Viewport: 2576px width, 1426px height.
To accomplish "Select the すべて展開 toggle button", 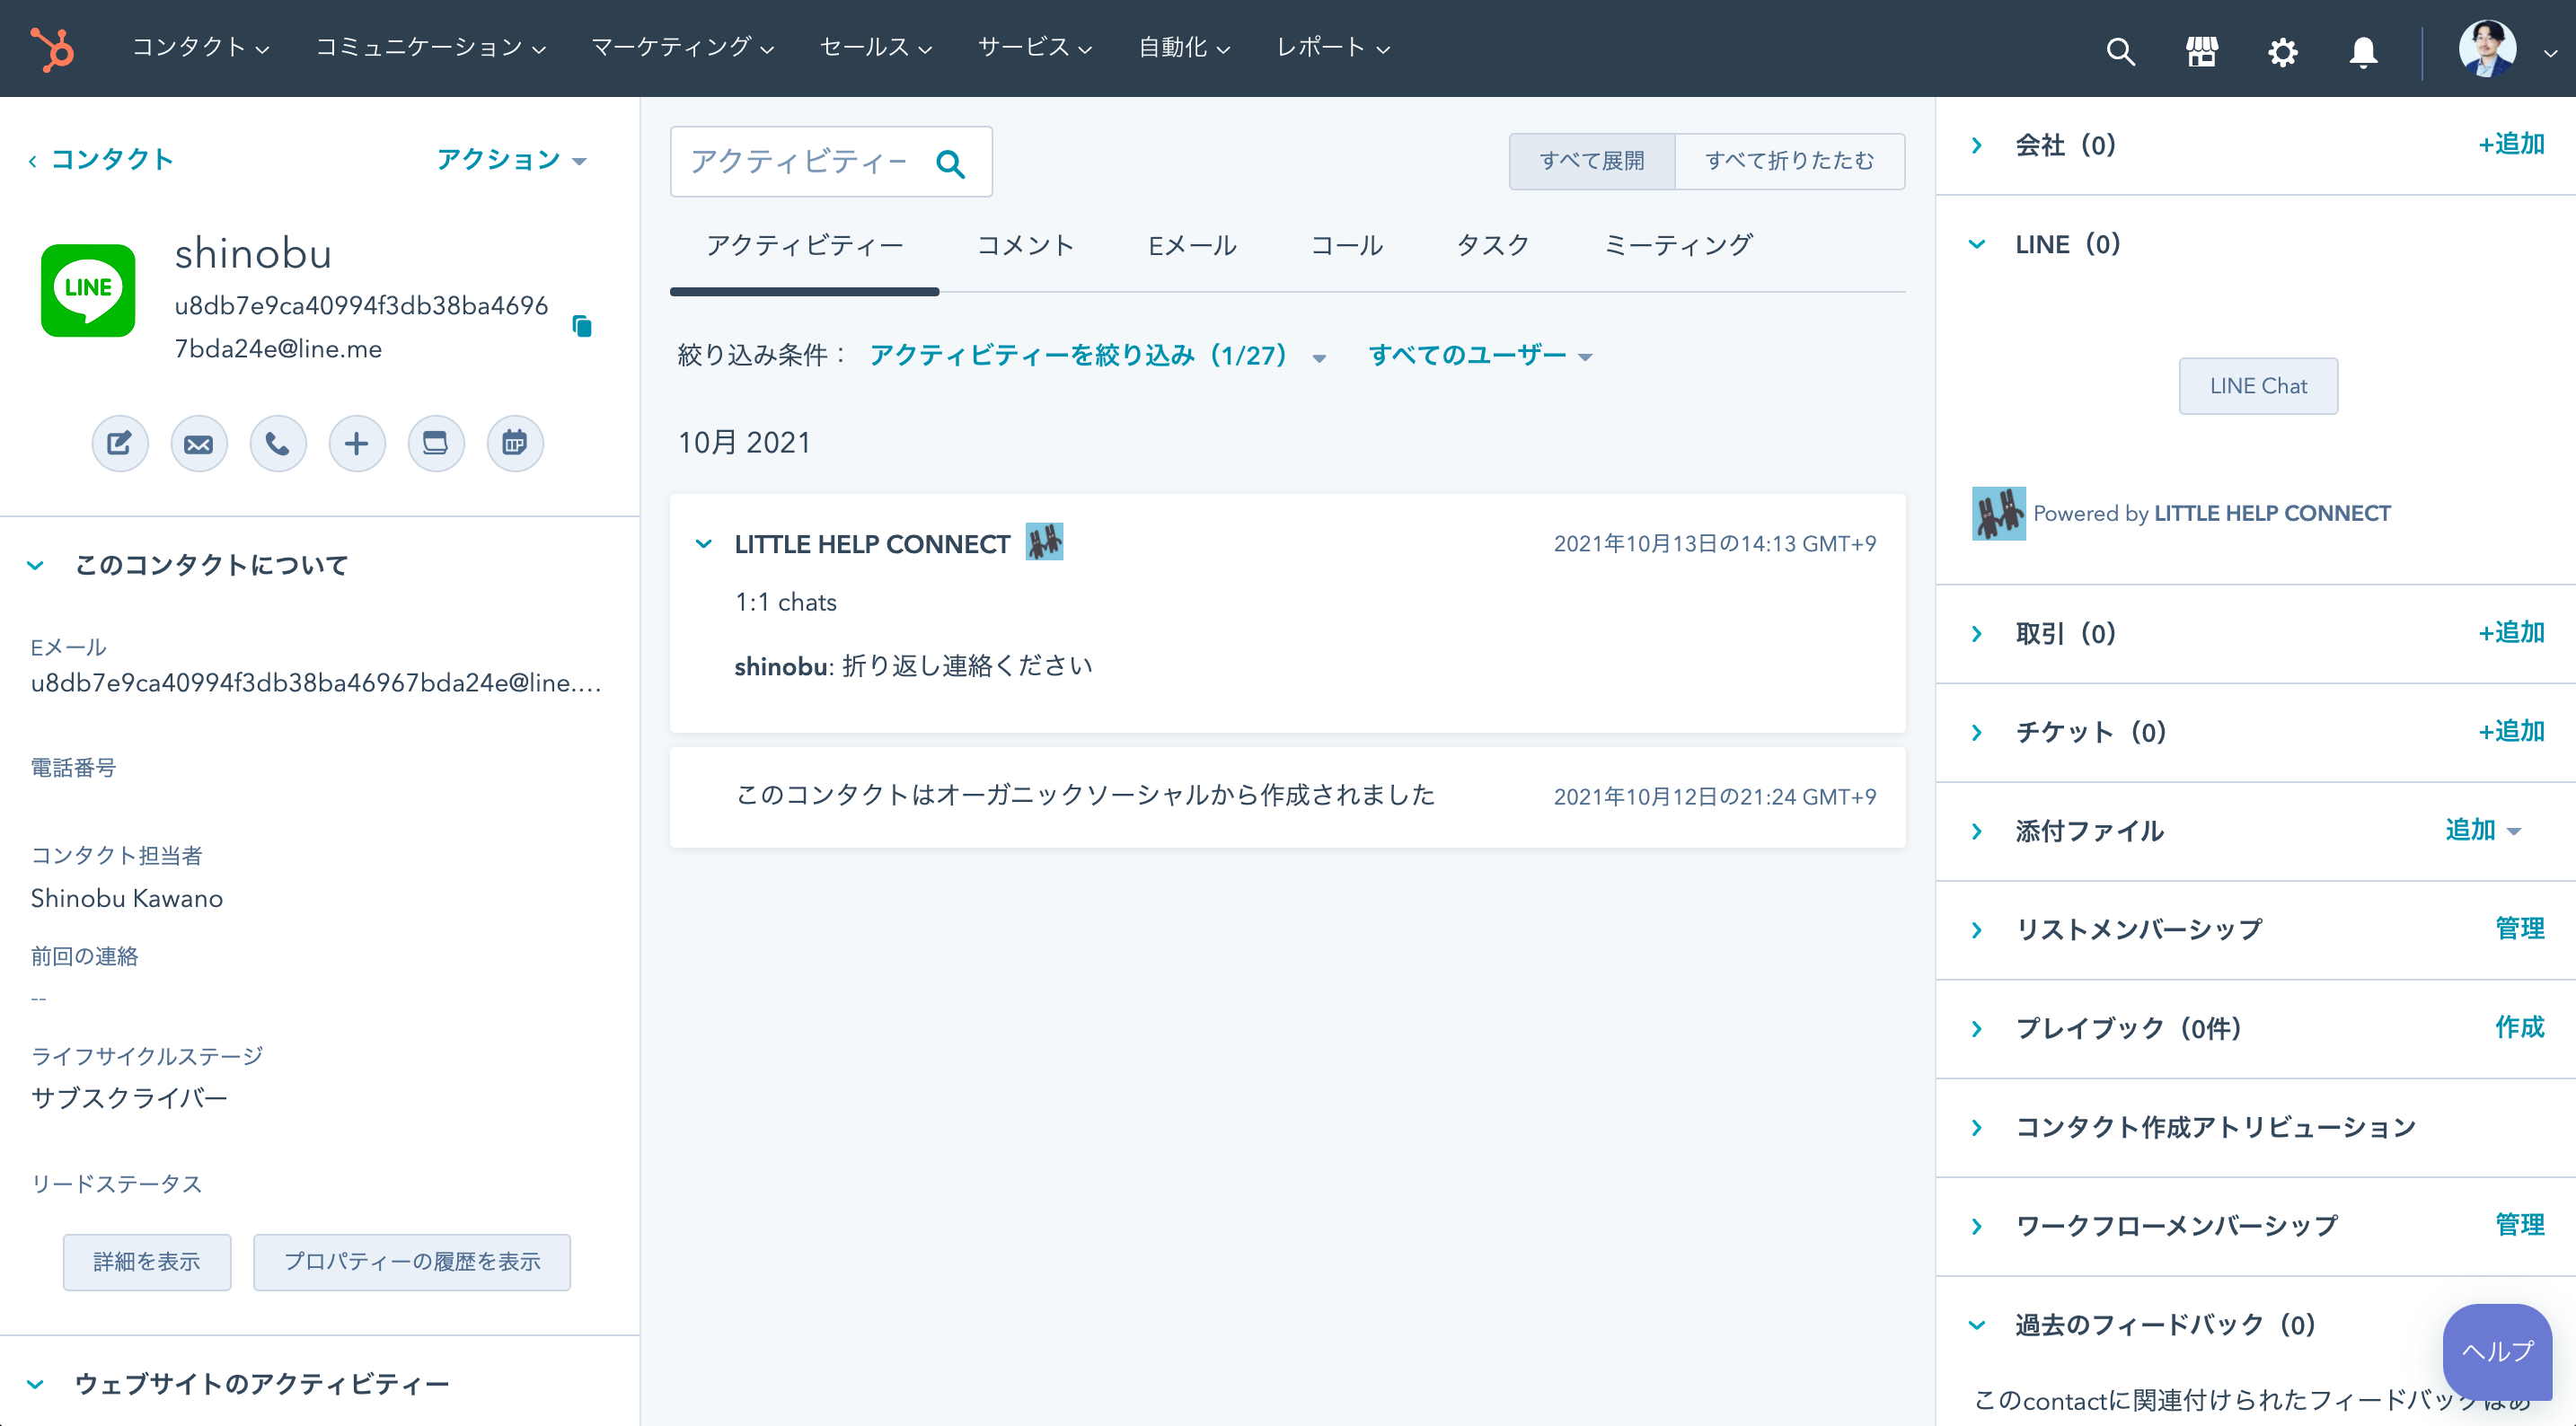I will (x=1591, y=161).
